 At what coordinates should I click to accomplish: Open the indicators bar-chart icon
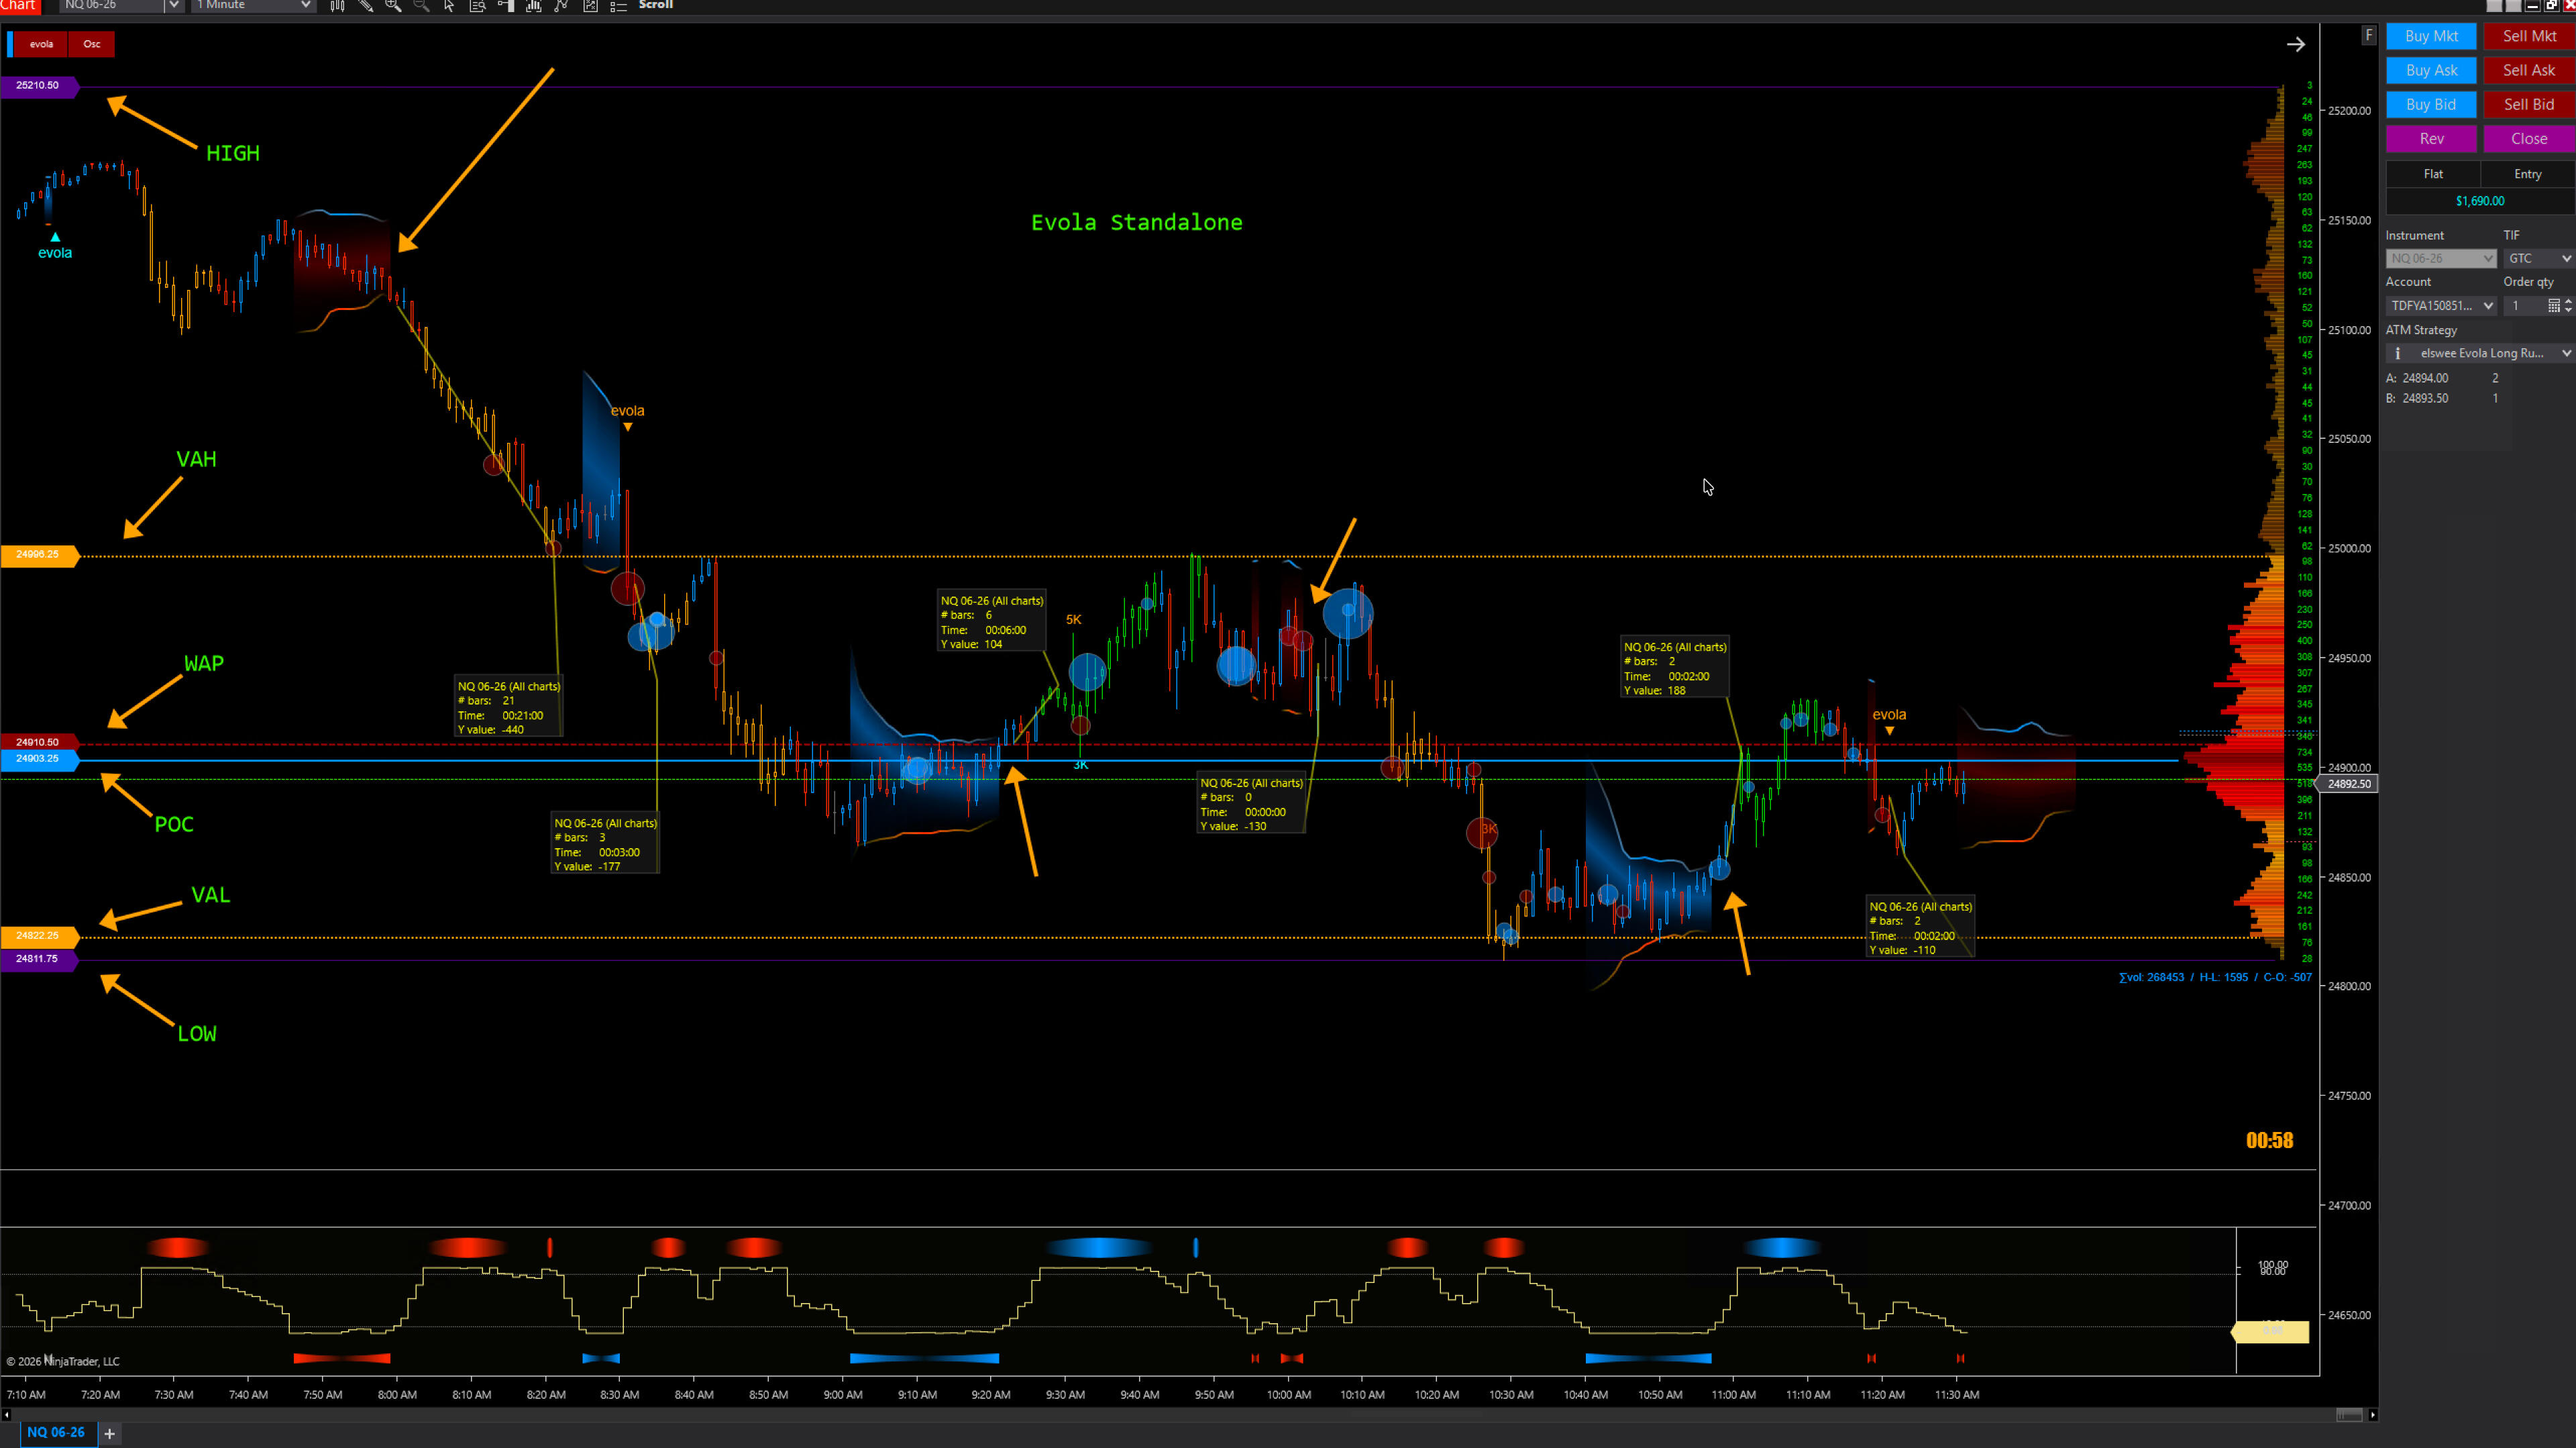pyautogui.click(x=534, y=6)
